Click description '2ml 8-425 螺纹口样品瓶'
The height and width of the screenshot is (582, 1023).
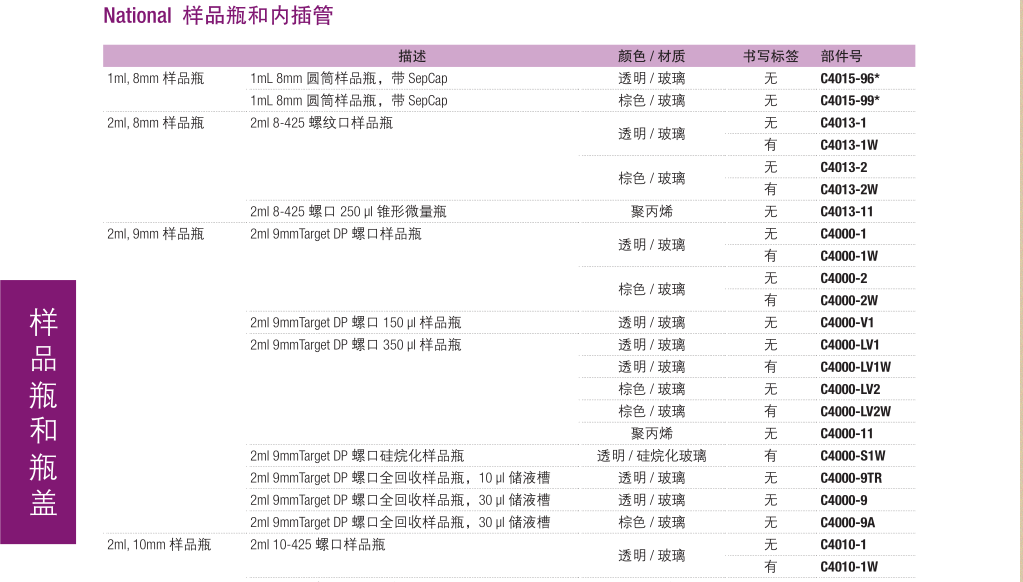(322, 123)
